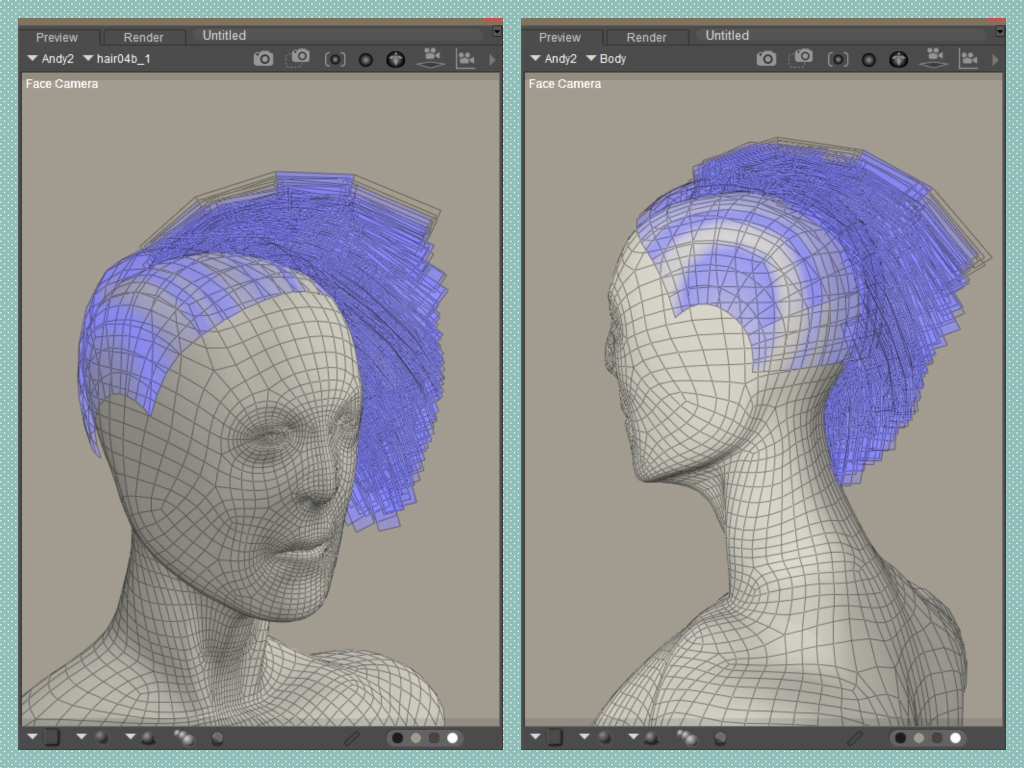This screenshot has height=768, width=1024.
Task: Switch to the Render tab in left window
Action: [143, 37]
